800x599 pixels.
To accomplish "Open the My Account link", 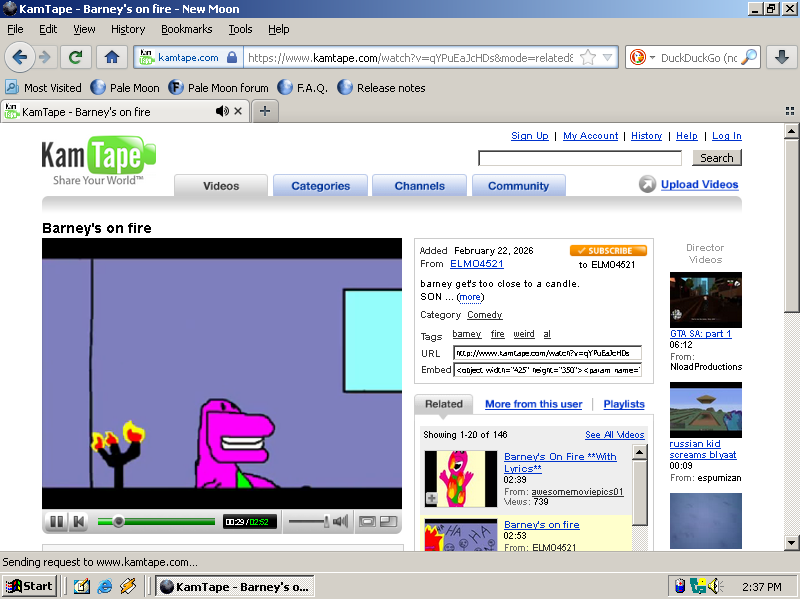I will coord(590,136).
